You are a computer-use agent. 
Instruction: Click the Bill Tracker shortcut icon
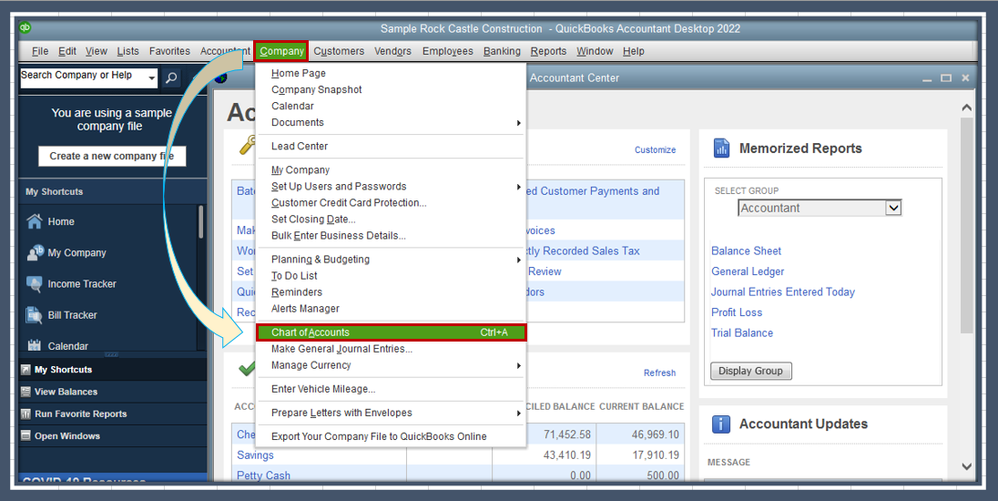pos(34,315)
